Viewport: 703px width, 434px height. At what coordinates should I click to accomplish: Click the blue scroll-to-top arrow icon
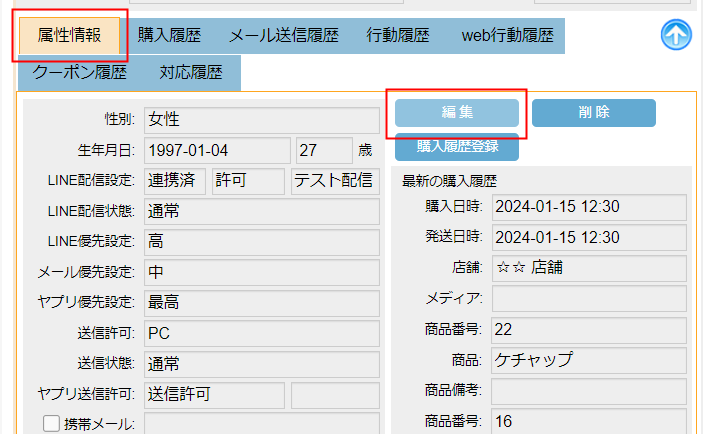[x=676, y=35]
